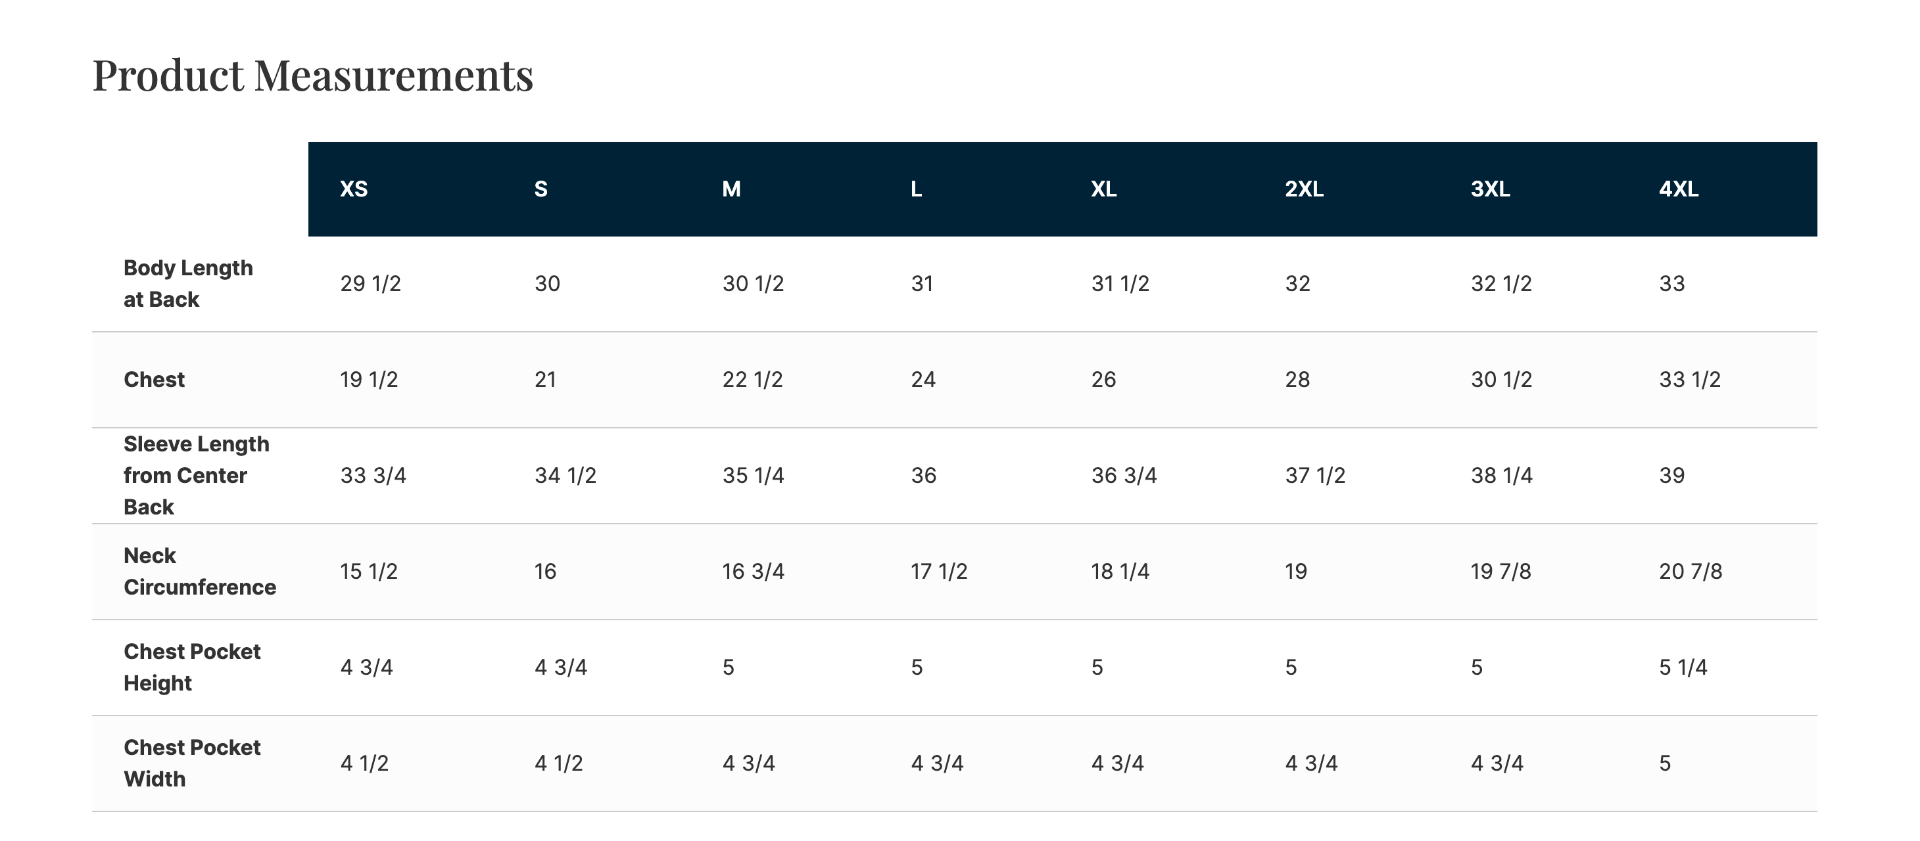
Task: Click the 4XL size column header
Action: [1678, 189]
